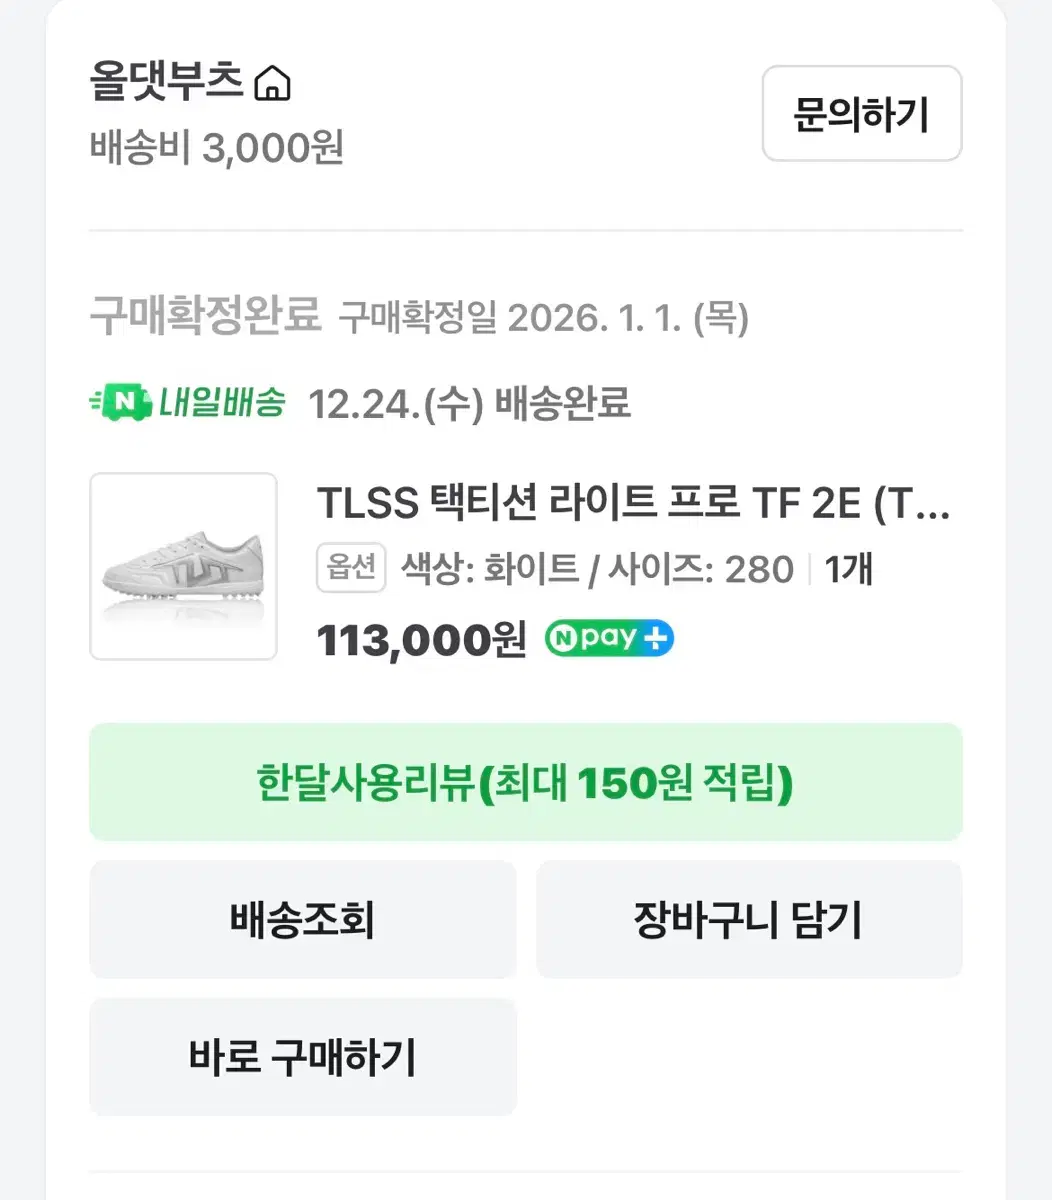Tap the 옵션 option label tag

[352, 568]
